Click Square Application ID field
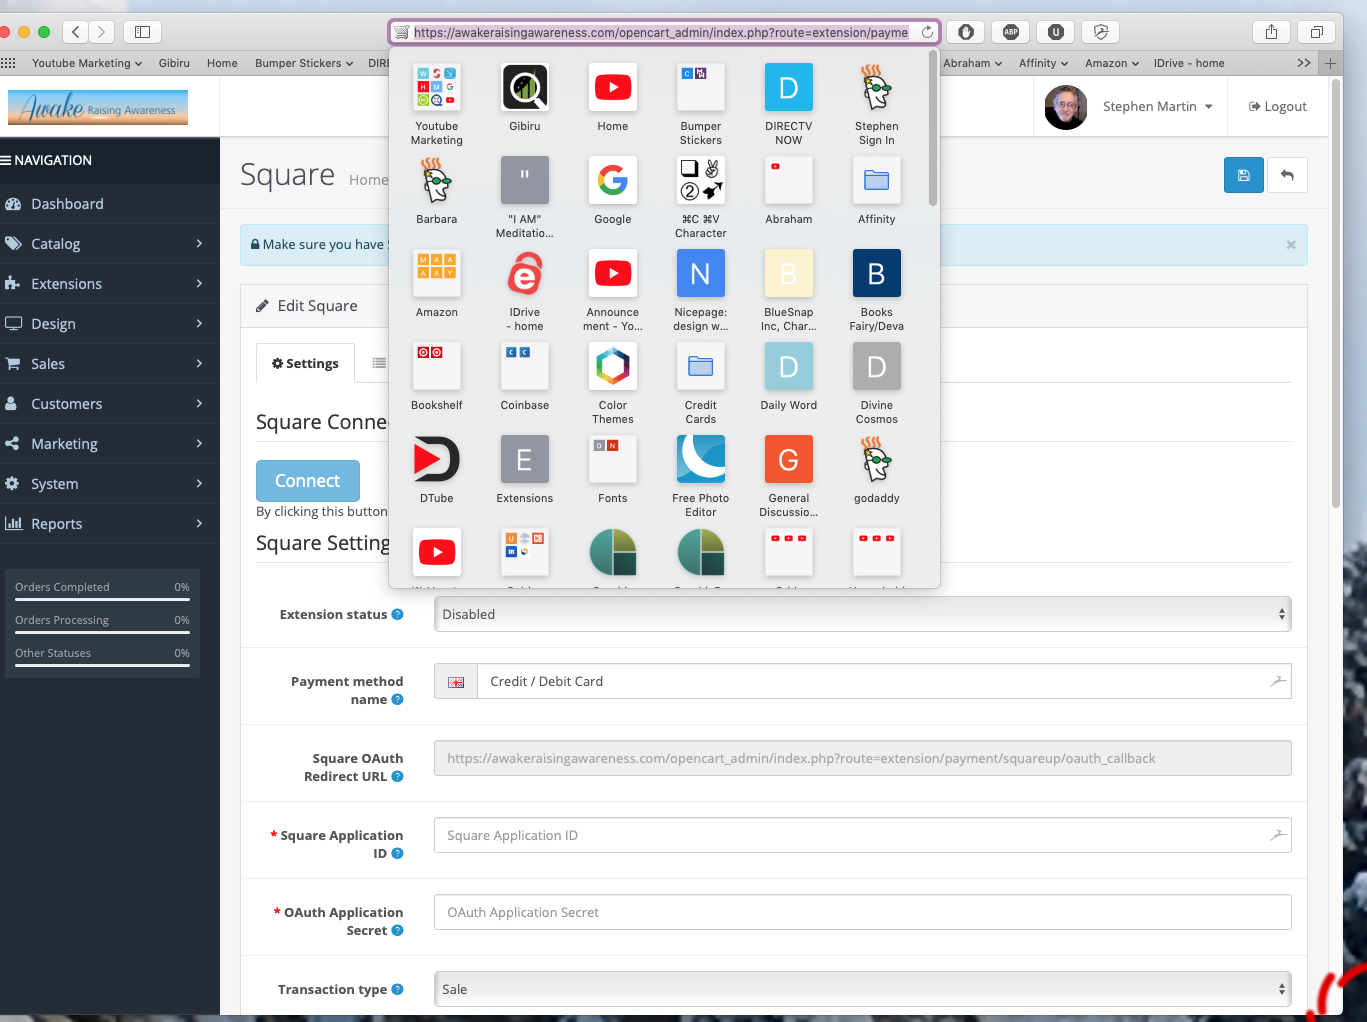Viewport: 1367px width, 1022px height. [x=862, y=835]
